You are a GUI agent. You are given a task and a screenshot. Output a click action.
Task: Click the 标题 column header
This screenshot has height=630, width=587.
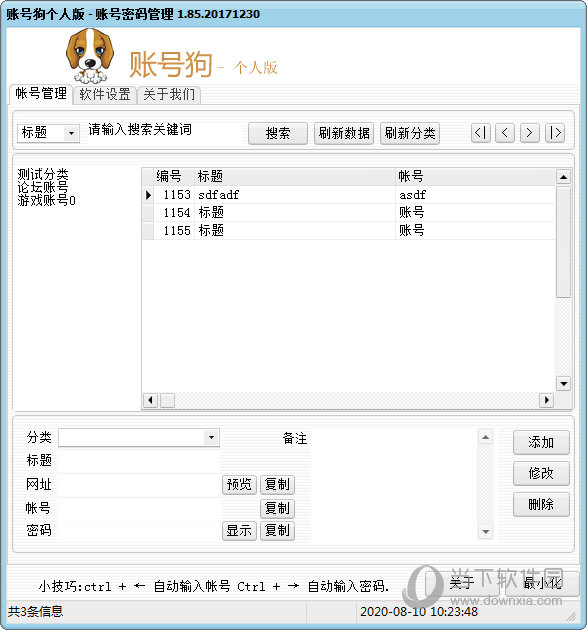pyautogui.click(x=295, y=177)
